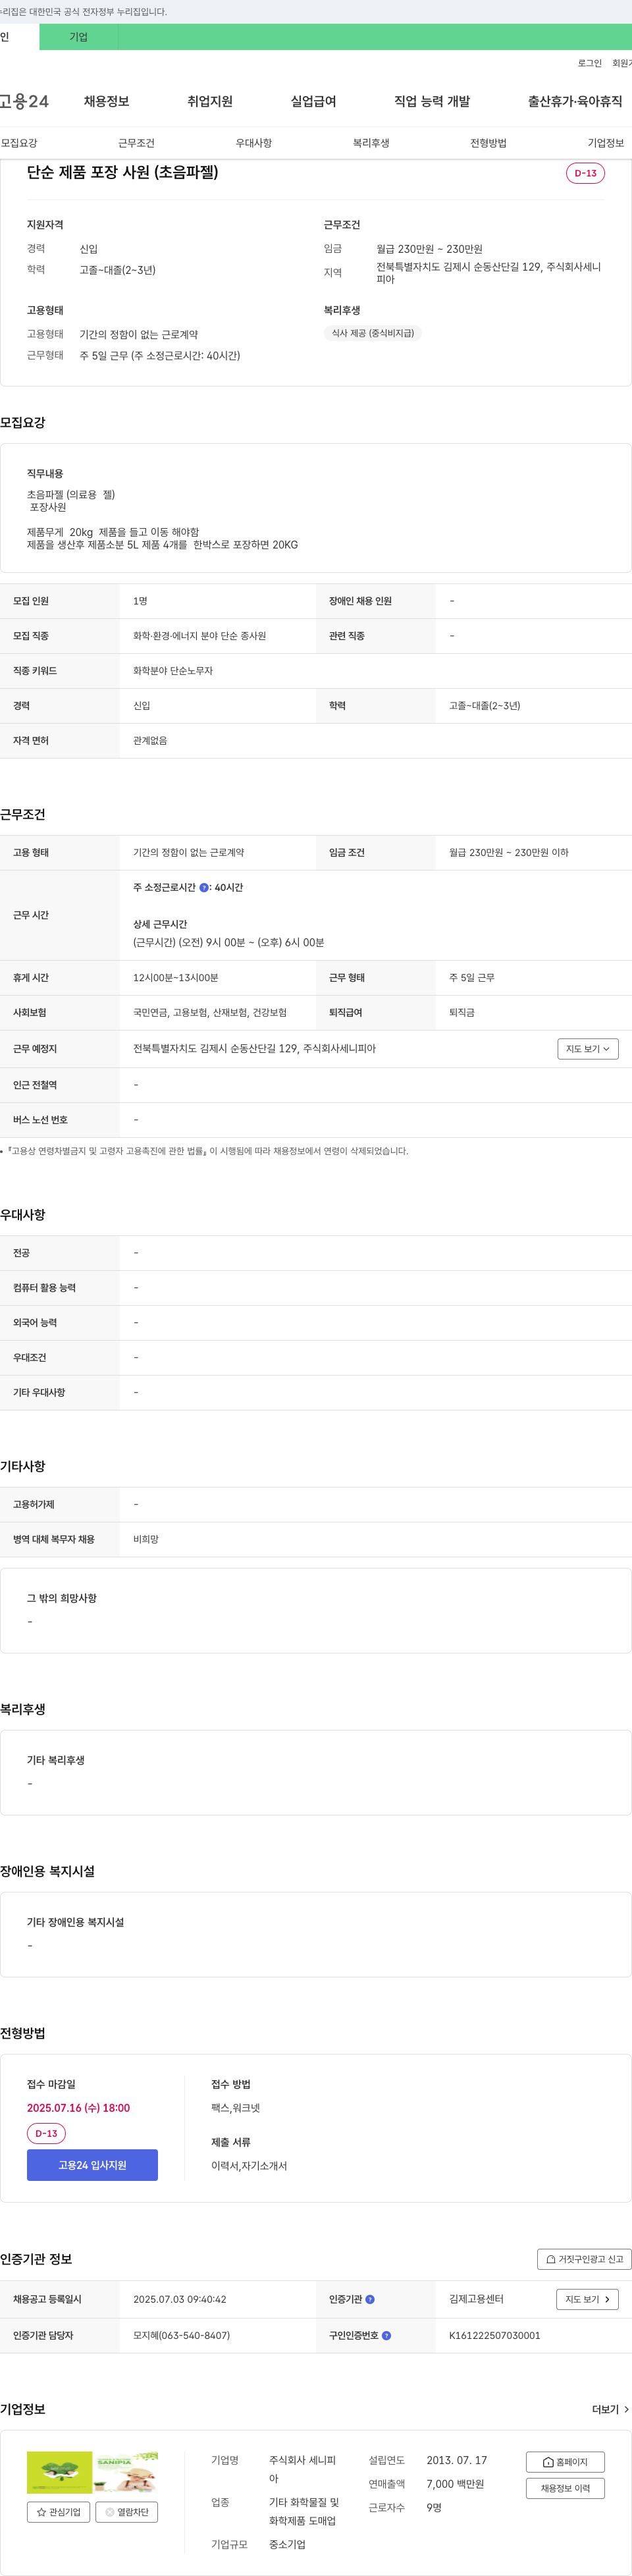Select contact text 모지혜(063-540-8407)
This screenshot has width=632, height=2576.
tap(181, 2335)
